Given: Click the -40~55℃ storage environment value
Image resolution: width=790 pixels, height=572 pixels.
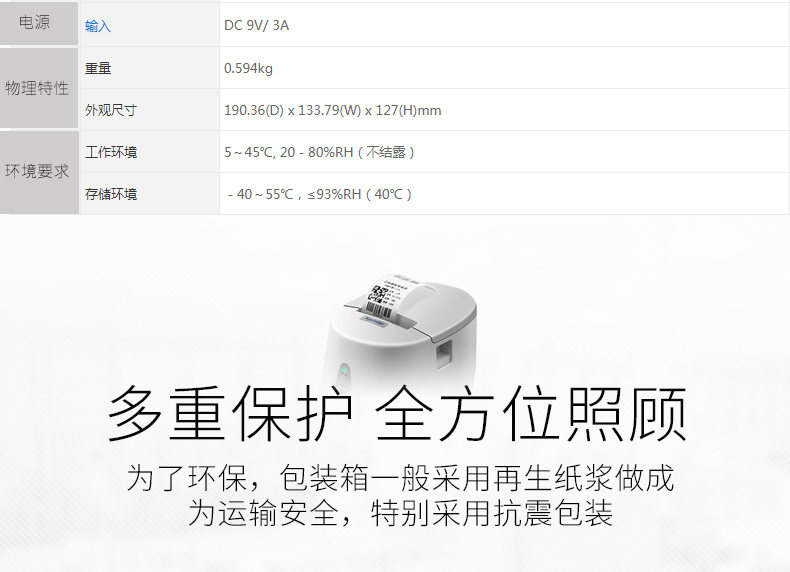Looking at the screenshot, I should tap(319, 194).
